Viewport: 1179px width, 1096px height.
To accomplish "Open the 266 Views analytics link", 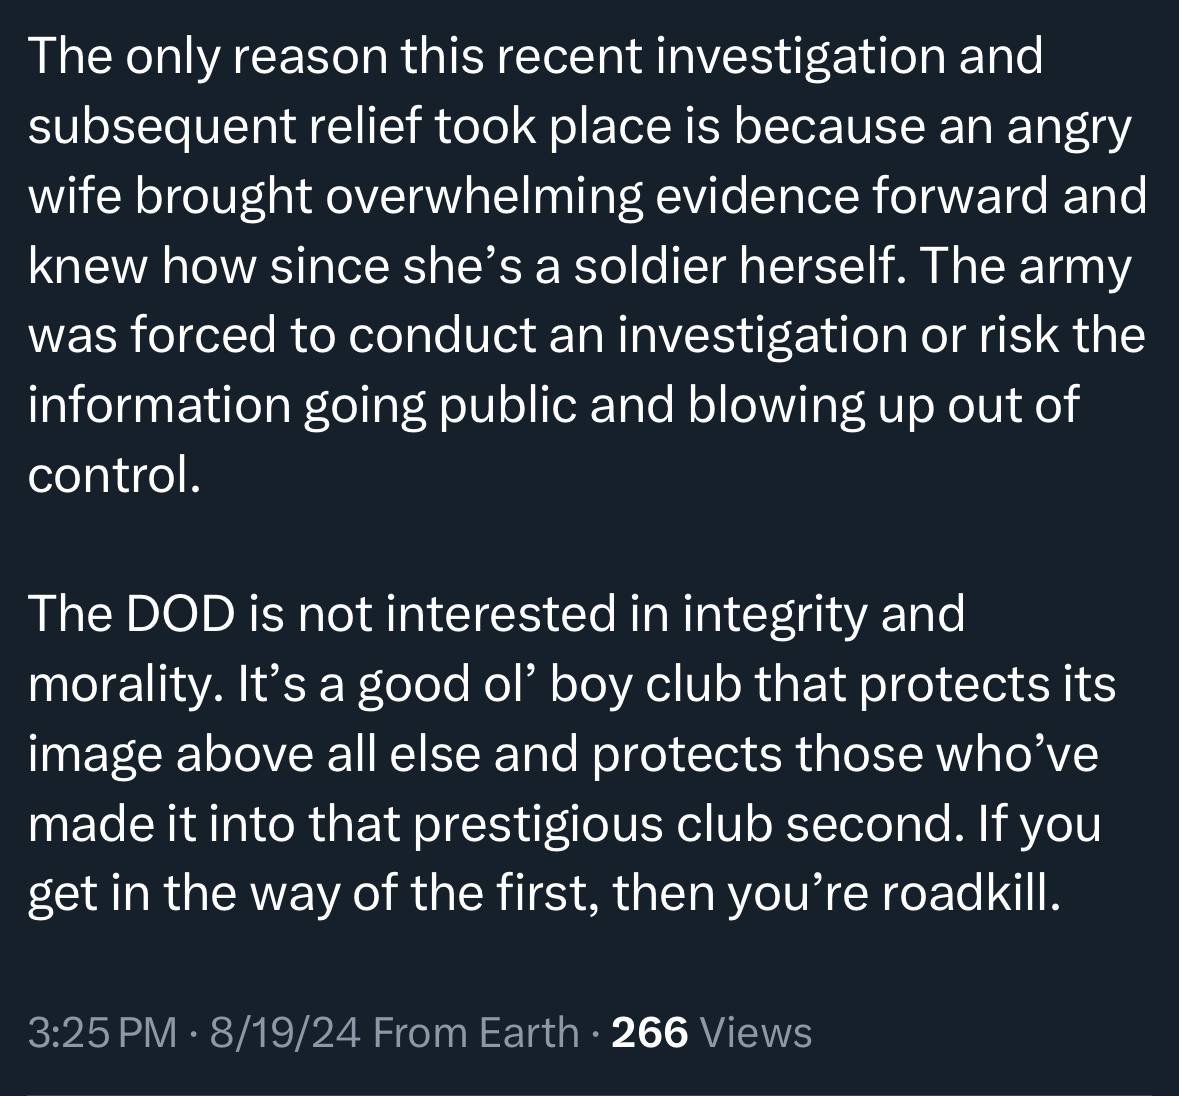I will click(711, 1032).
